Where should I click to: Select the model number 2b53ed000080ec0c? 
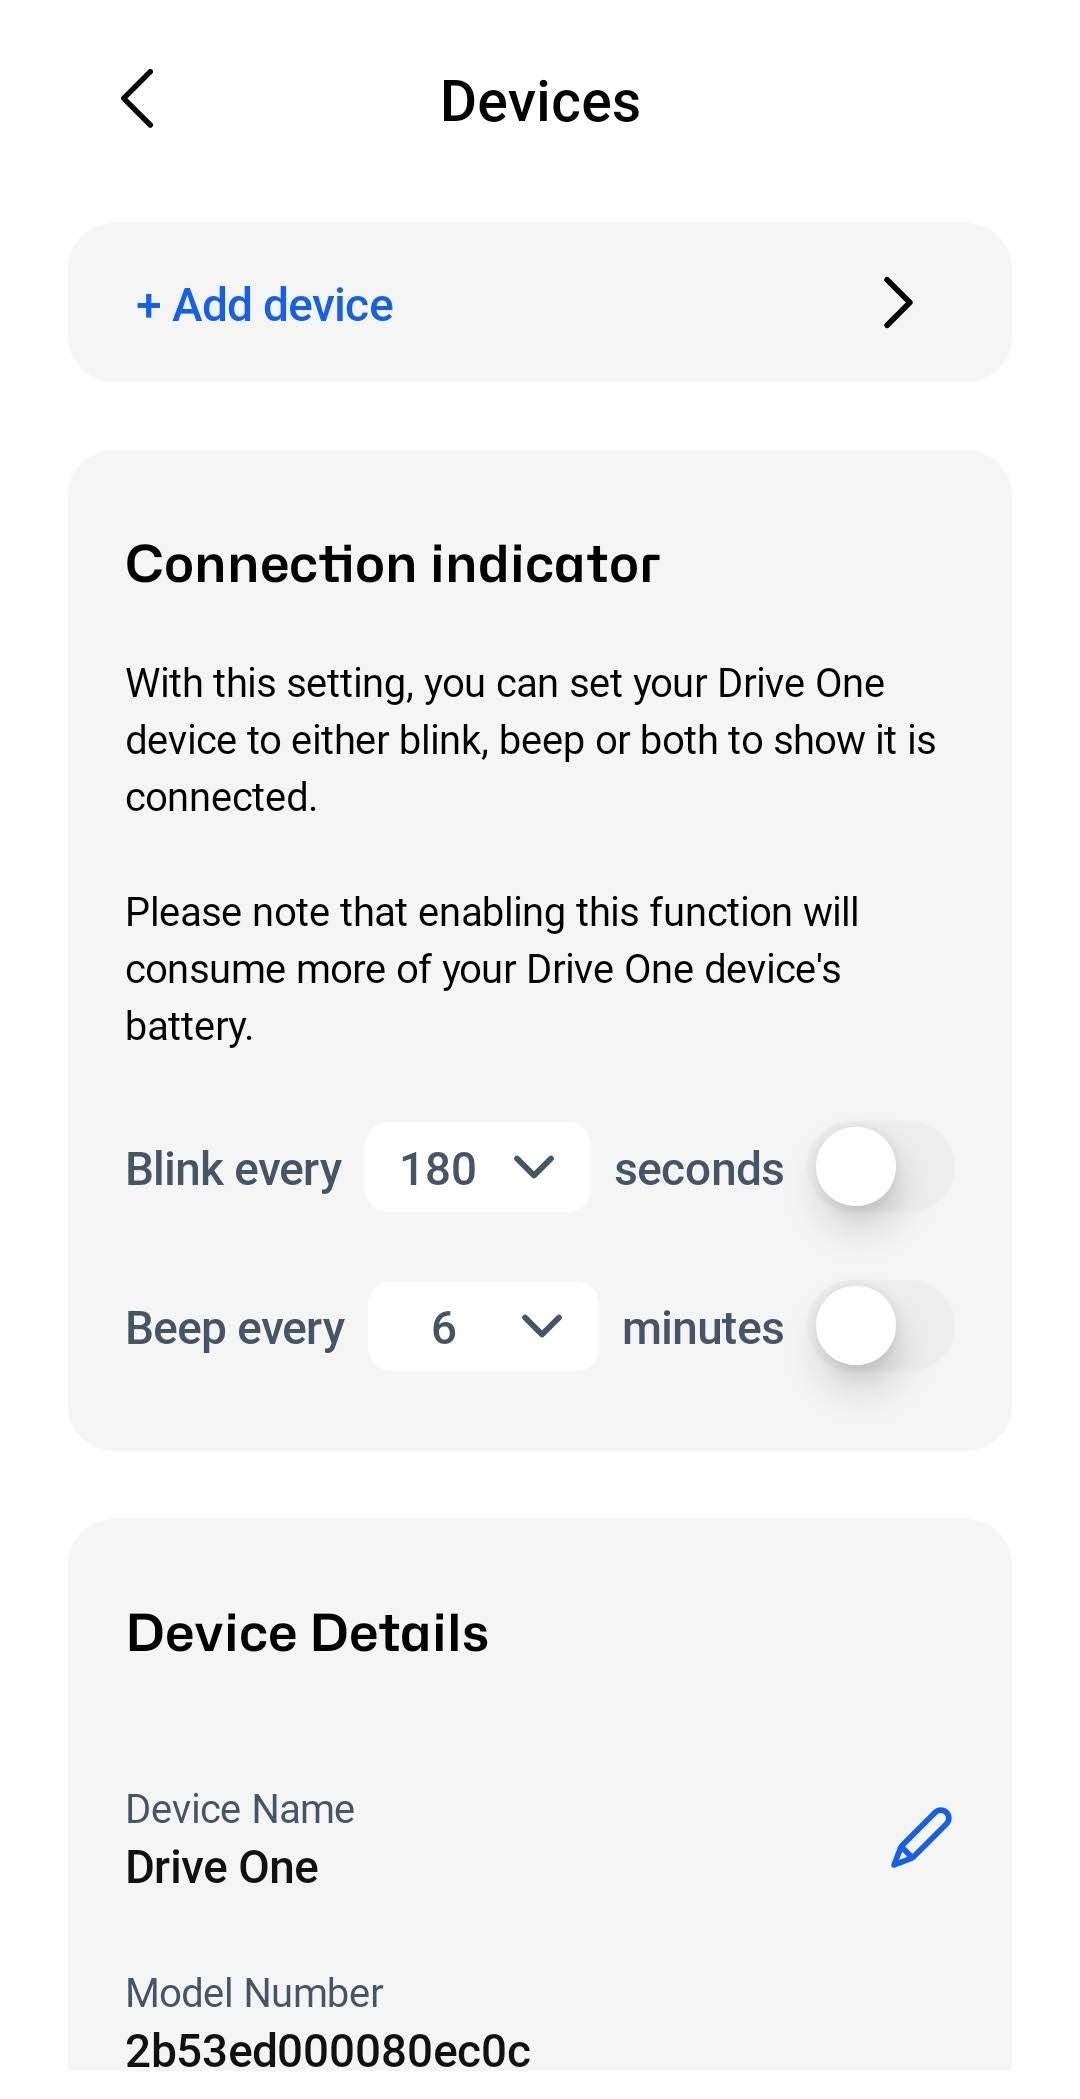328,2050
